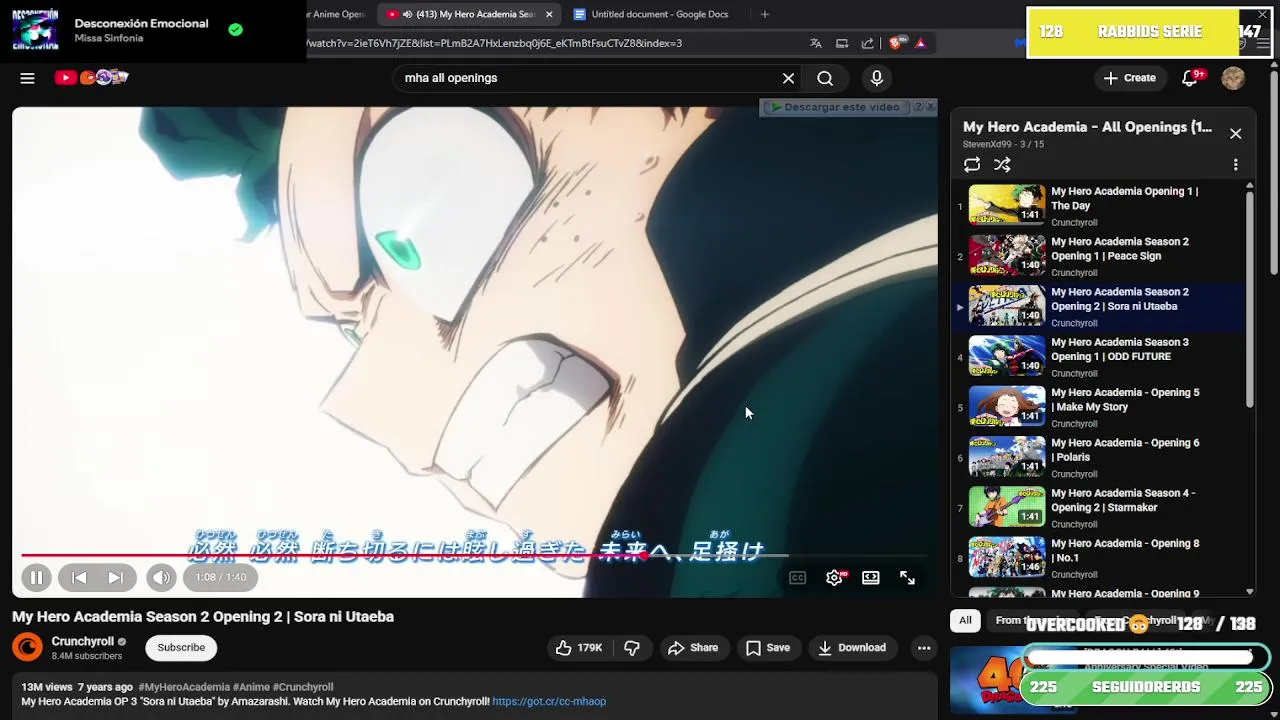Click the translate page icon in address bar

816,43
